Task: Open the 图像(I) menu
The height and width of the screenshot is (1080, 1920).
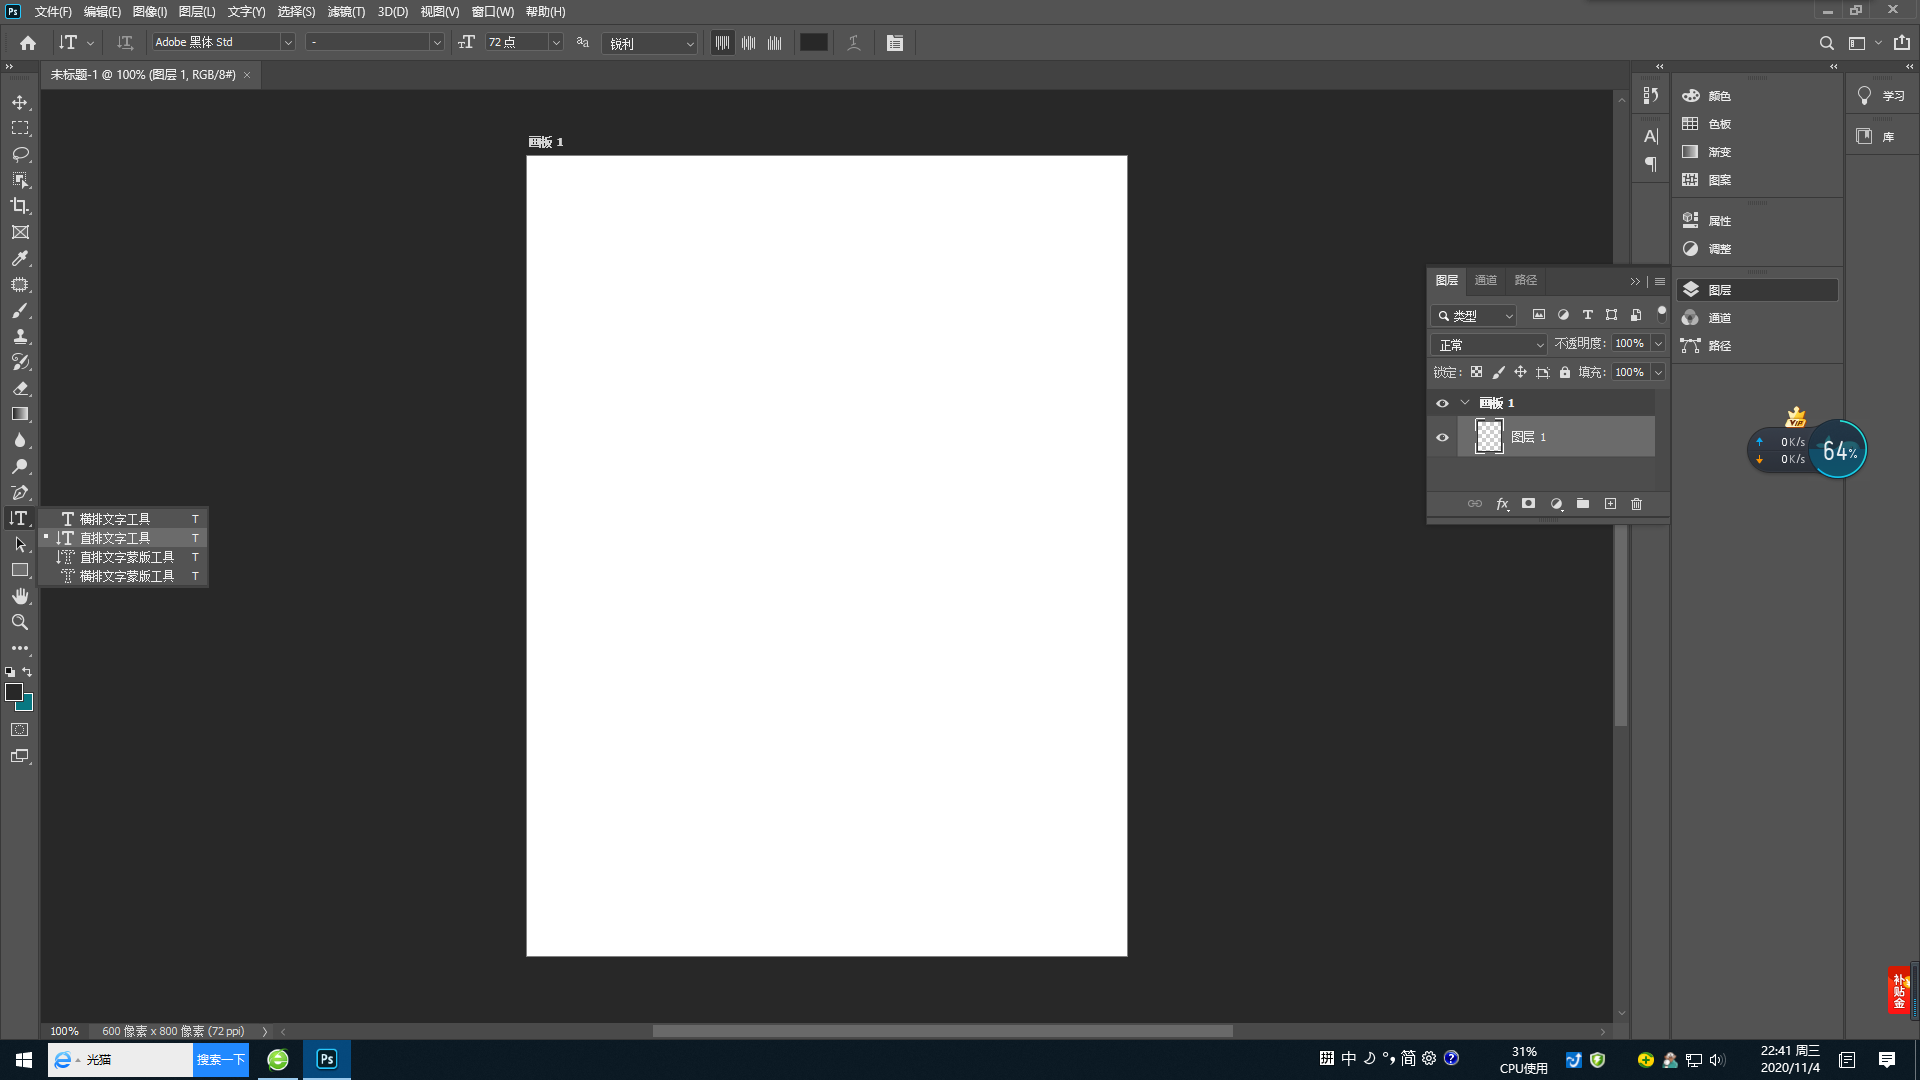Action: click(150, 12)
